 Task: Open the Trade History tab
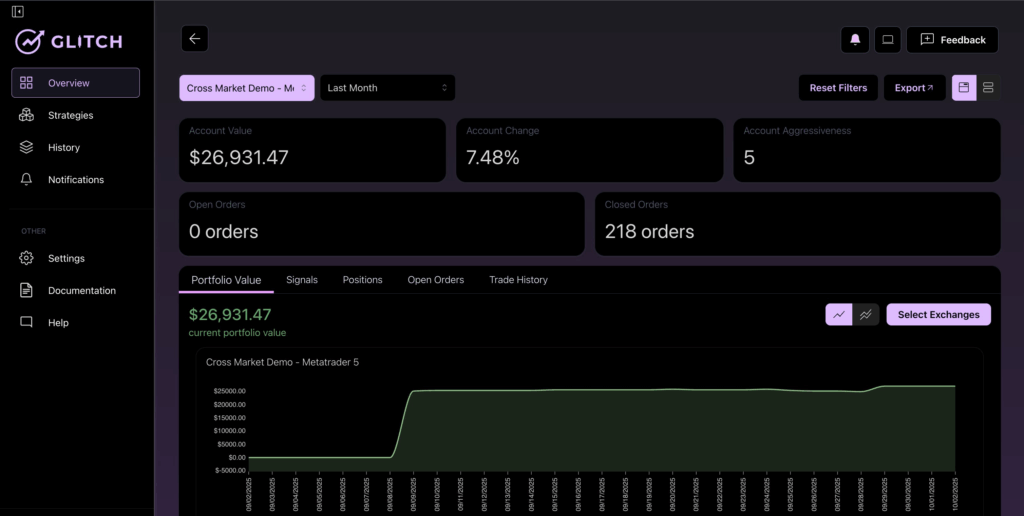(x=518, y=280)
